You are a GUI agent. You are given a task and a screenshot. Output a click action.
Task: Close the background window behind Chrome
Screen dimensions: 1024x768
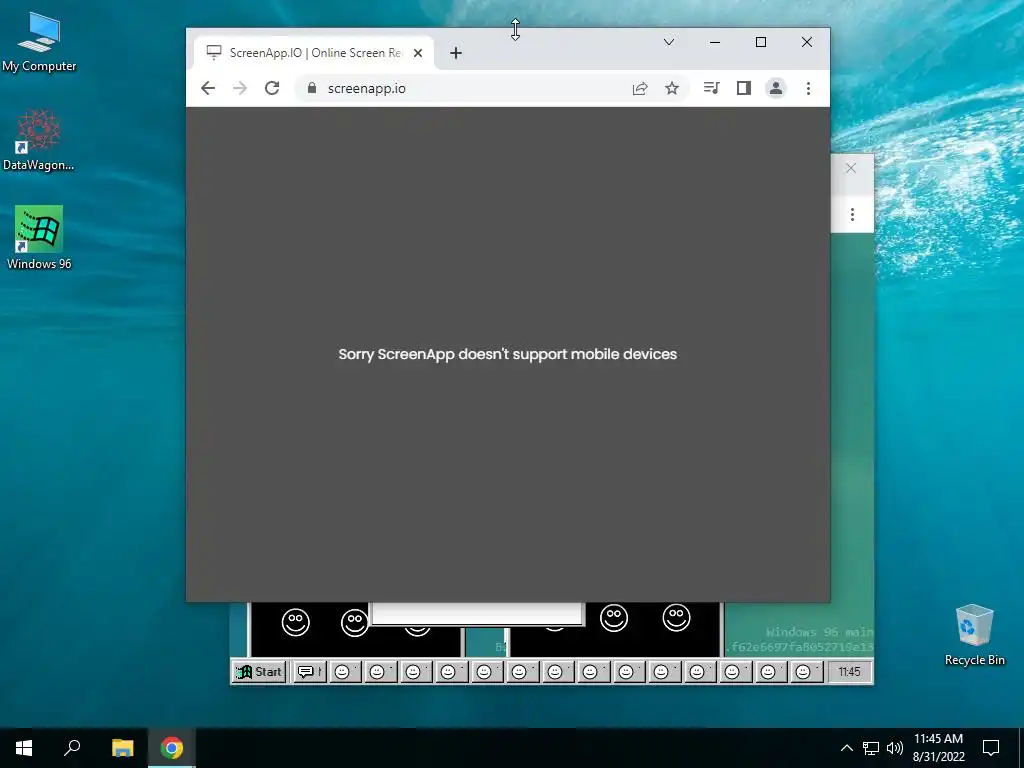[x=850, y=168]
